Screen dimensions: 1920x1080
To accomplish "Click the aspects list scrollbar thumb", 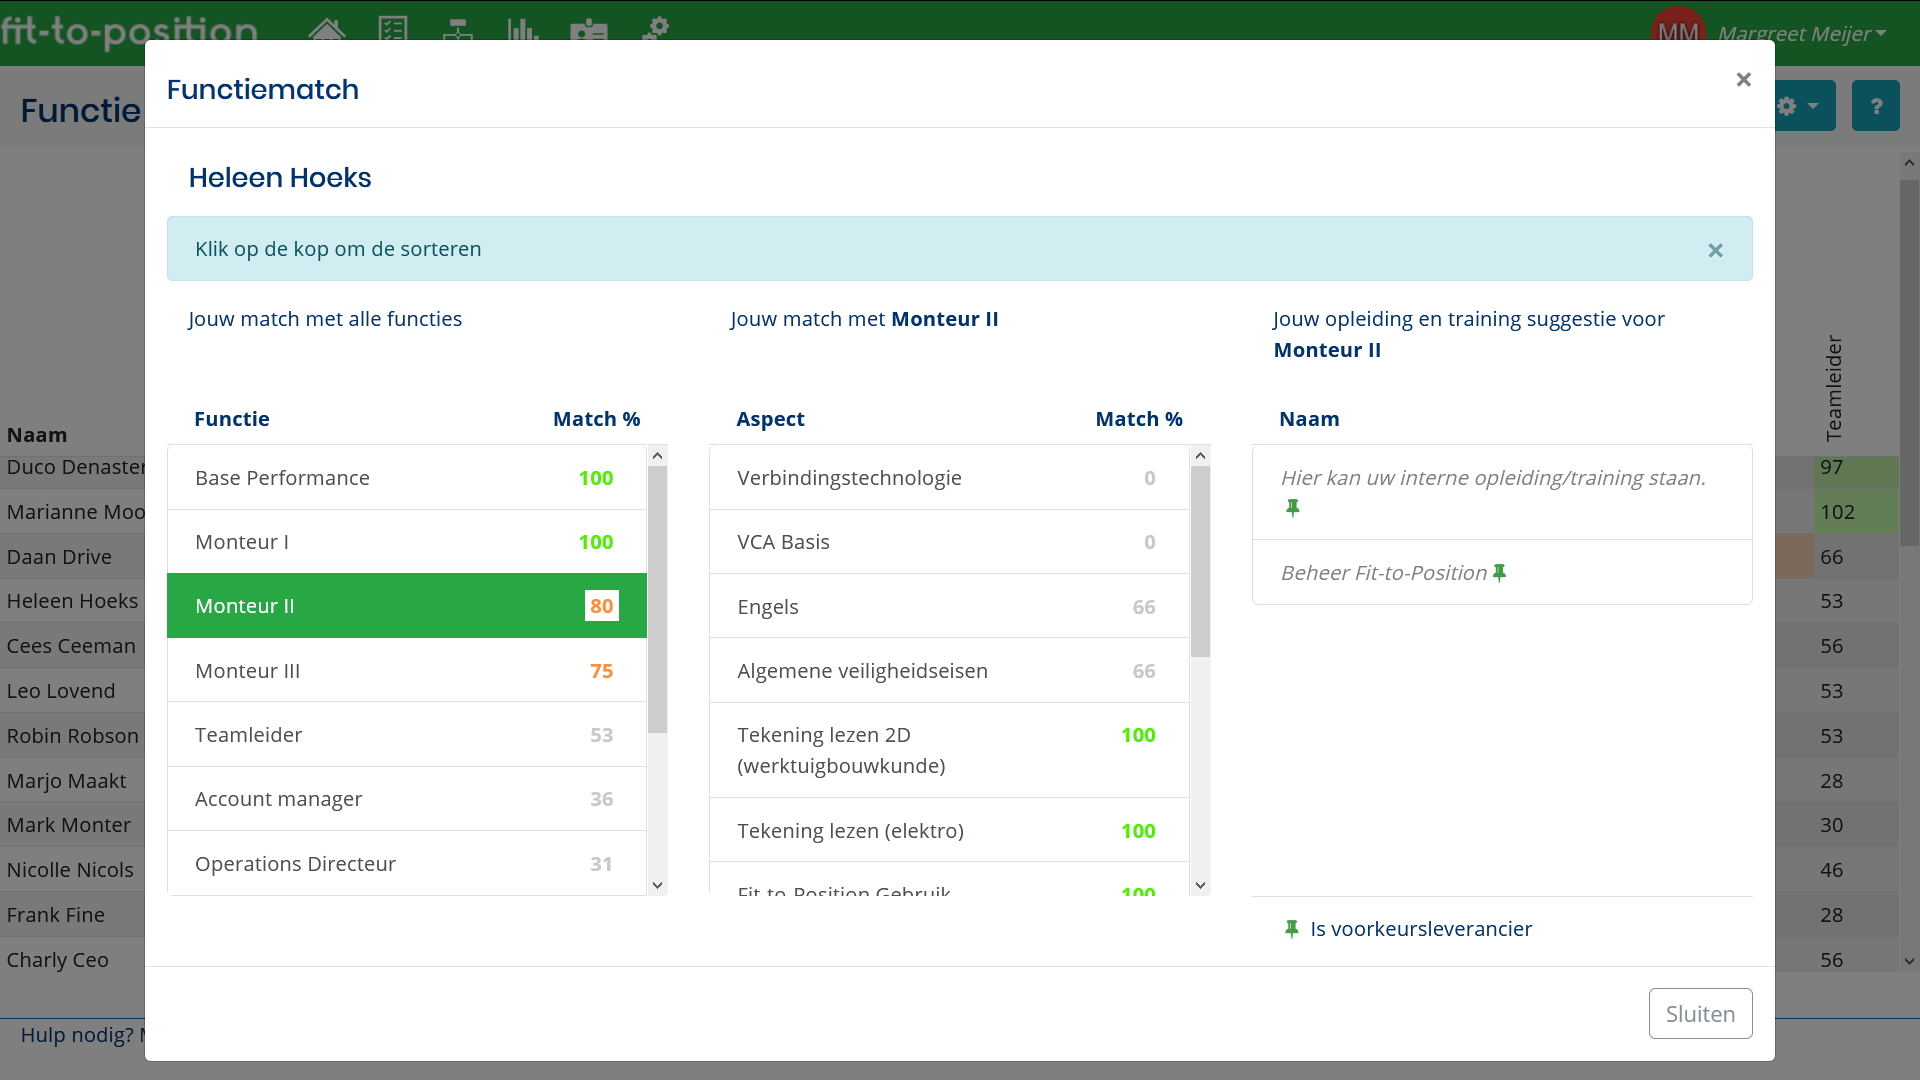I will (x=1200, y=561).
